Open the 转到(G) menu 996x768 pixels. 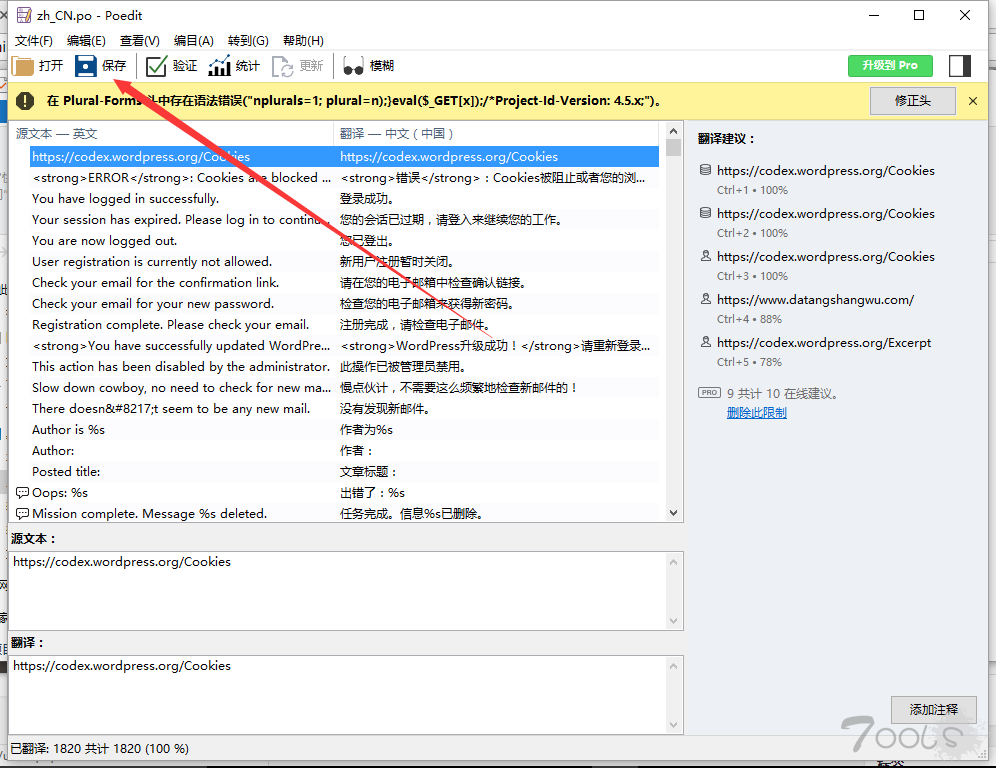[248, 41]
